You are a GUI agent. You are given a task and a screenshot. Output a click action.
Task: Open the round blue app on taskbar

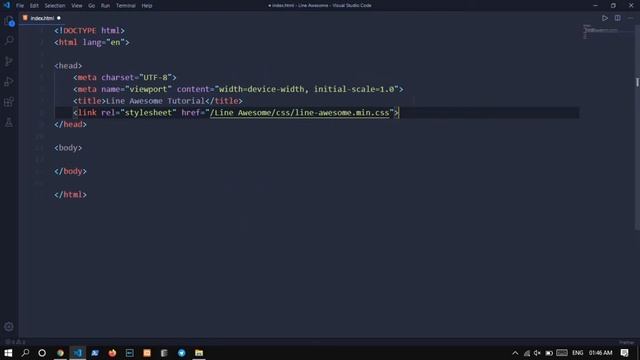click(182, 353)
